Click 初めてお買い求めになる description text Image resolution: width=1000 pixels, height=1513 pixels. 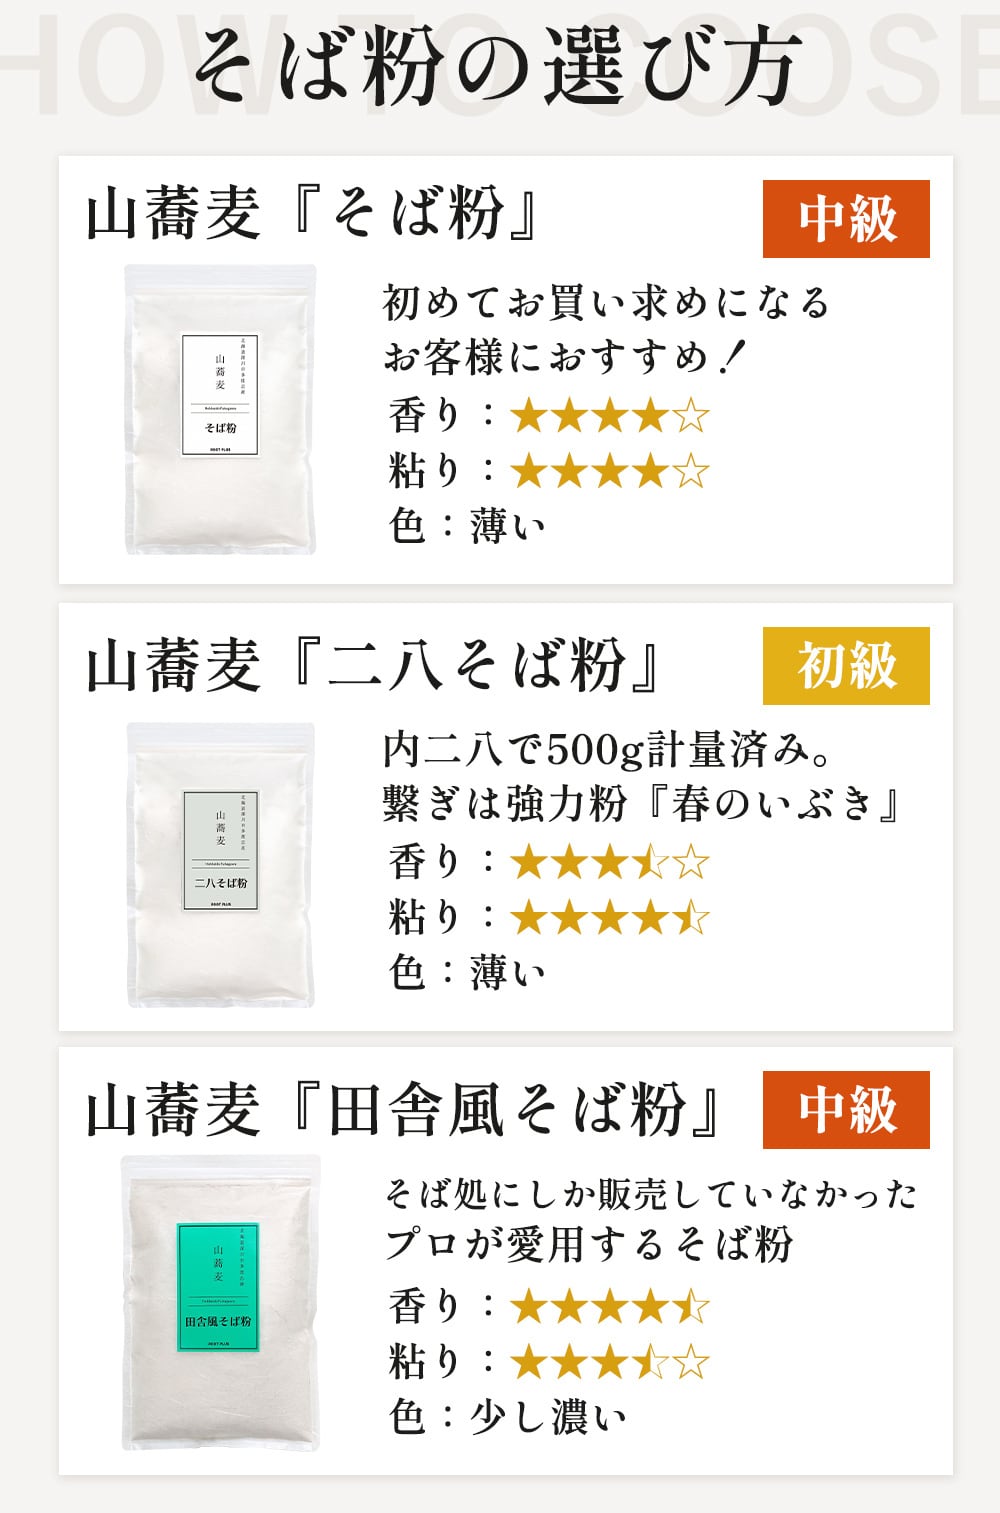coord(606,303)
